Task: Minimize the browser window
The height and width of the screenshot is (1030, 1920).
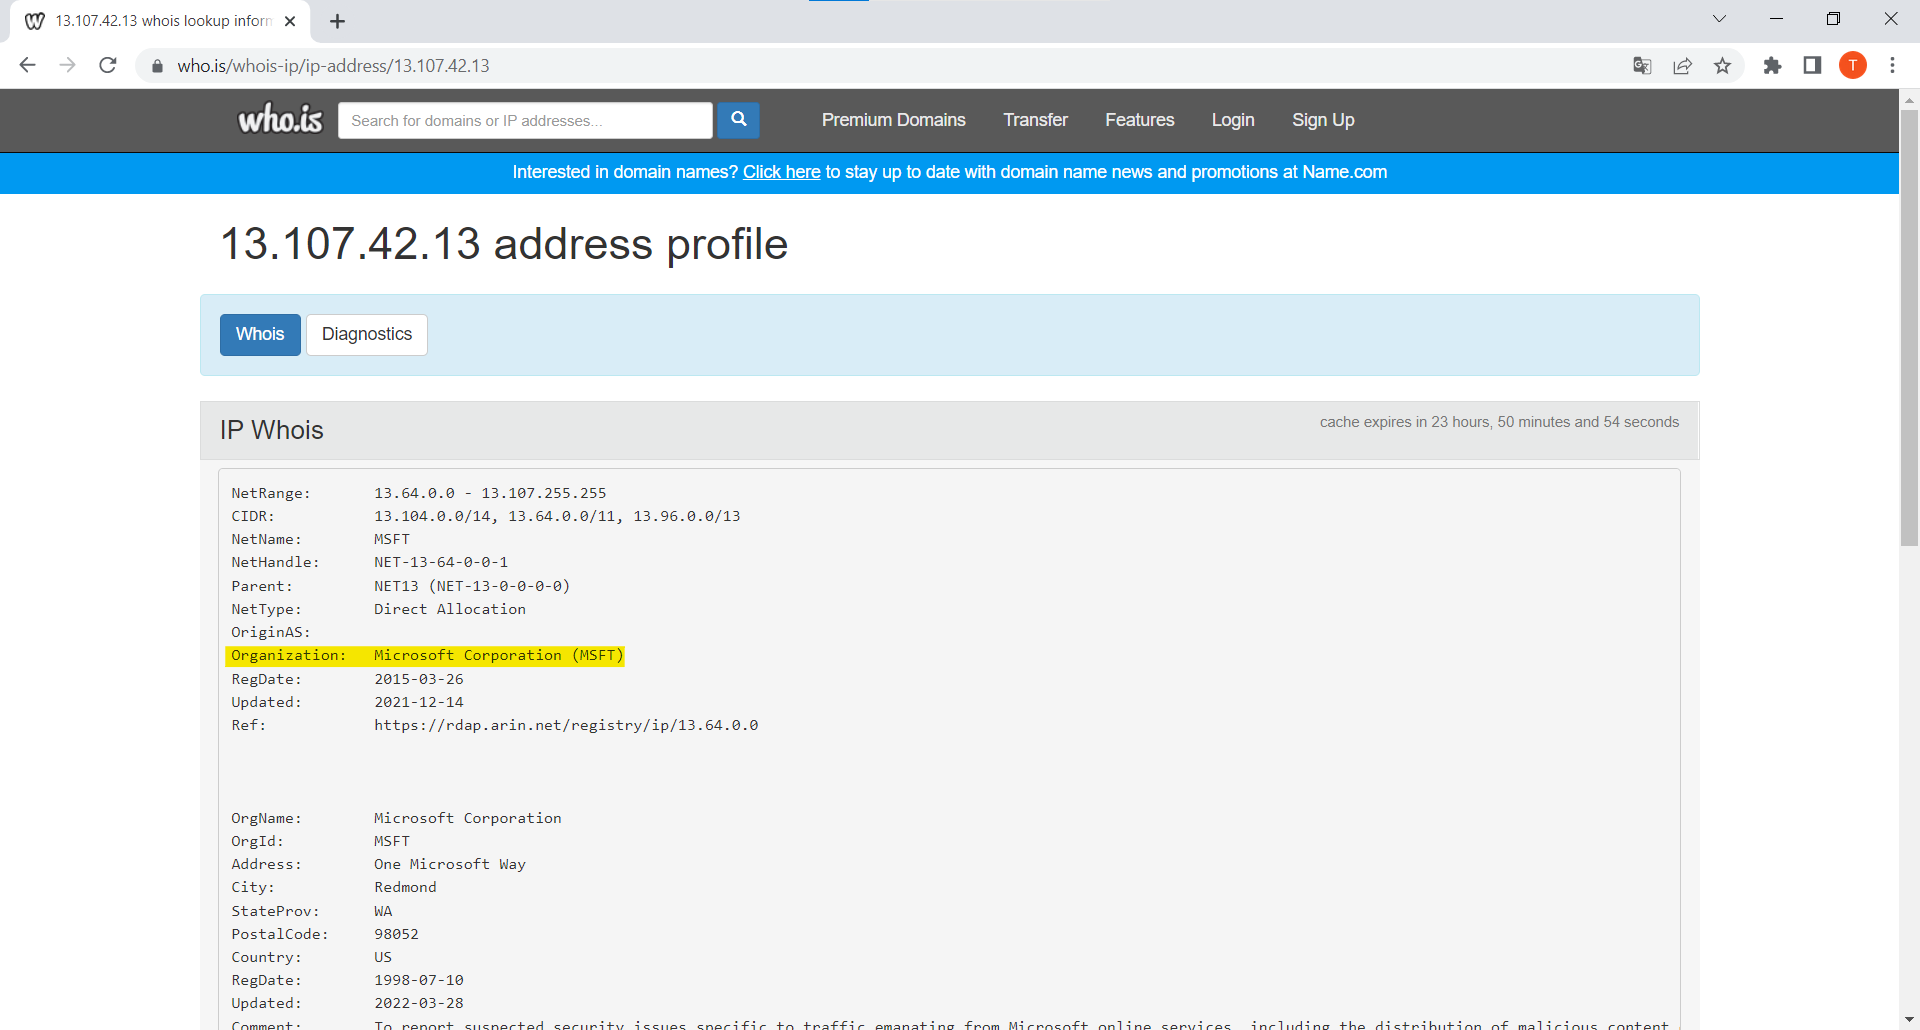Action: point(1776,19)
